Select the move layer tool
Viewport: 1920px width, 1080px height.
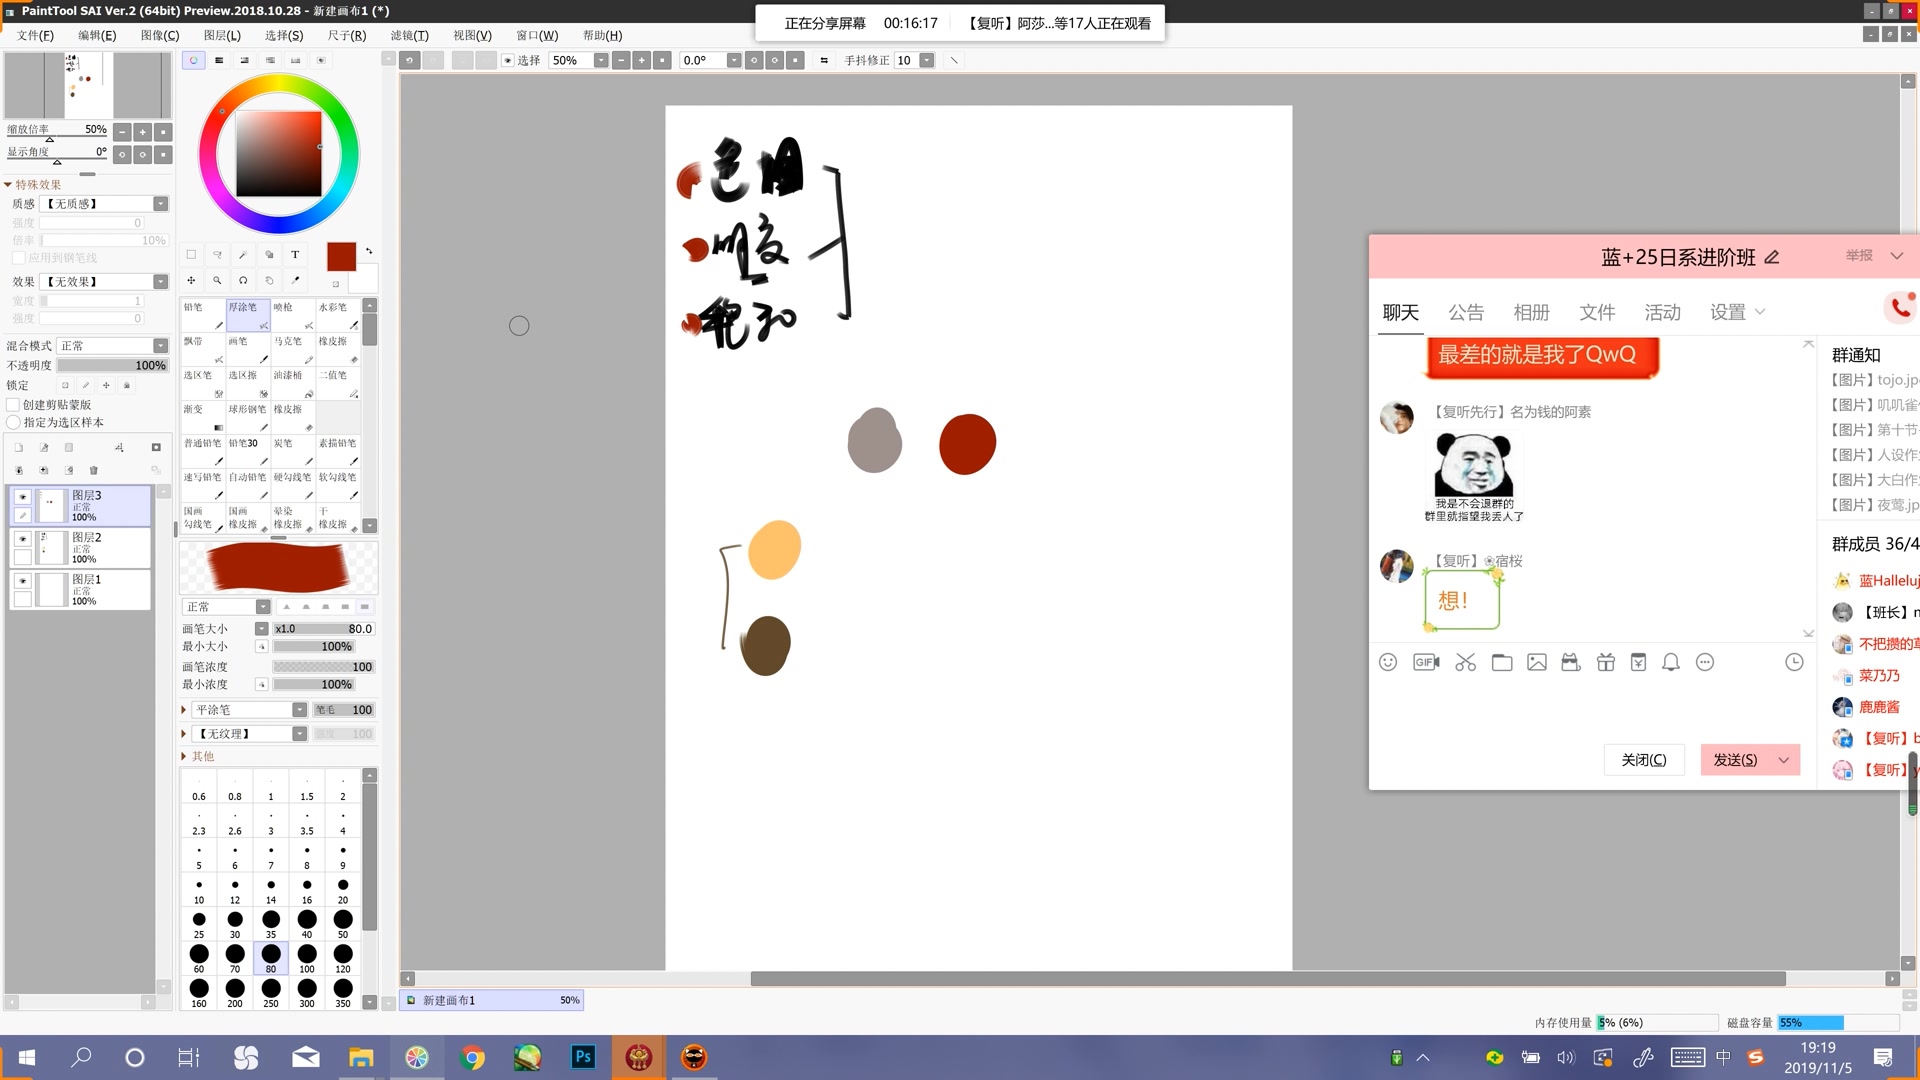(x=191, y=281)
